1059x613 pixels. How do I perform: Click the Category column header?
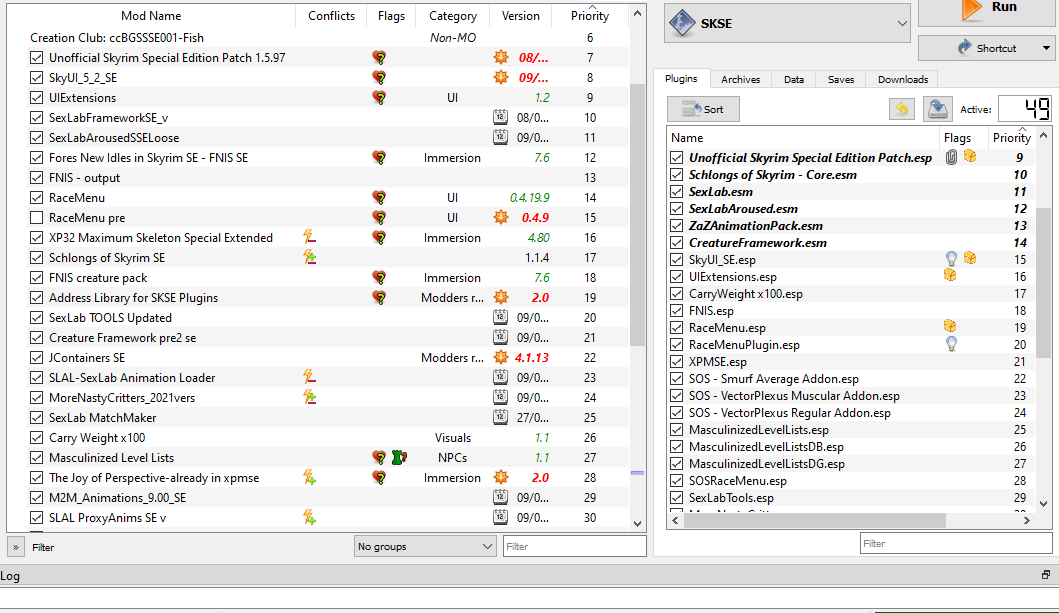coord(453,16)
